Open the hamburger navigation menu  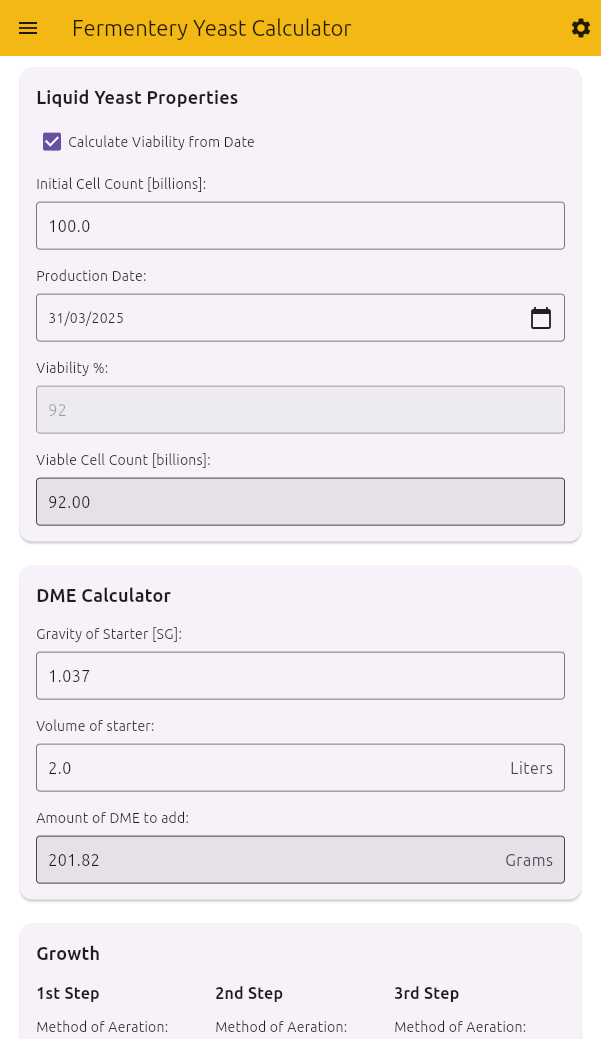tap(28, 28)
